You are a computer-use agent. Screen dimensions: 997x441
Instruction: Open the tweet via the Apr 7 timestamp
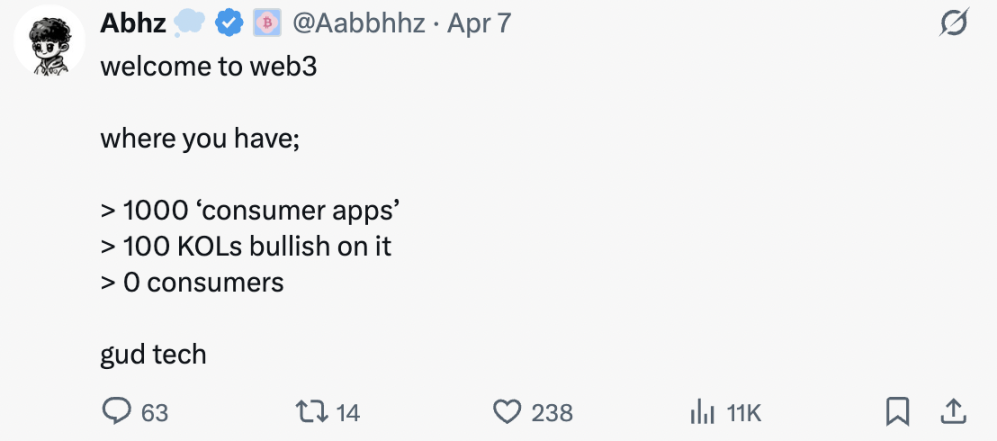[479, 24]
